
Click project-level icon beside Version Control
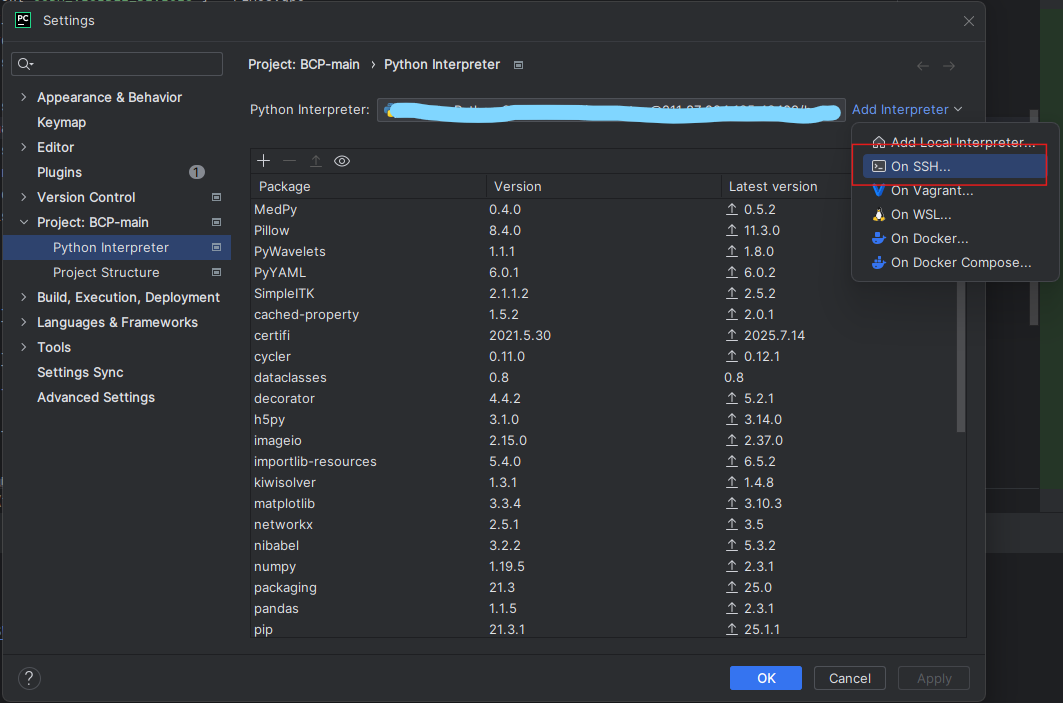point(216,197)
